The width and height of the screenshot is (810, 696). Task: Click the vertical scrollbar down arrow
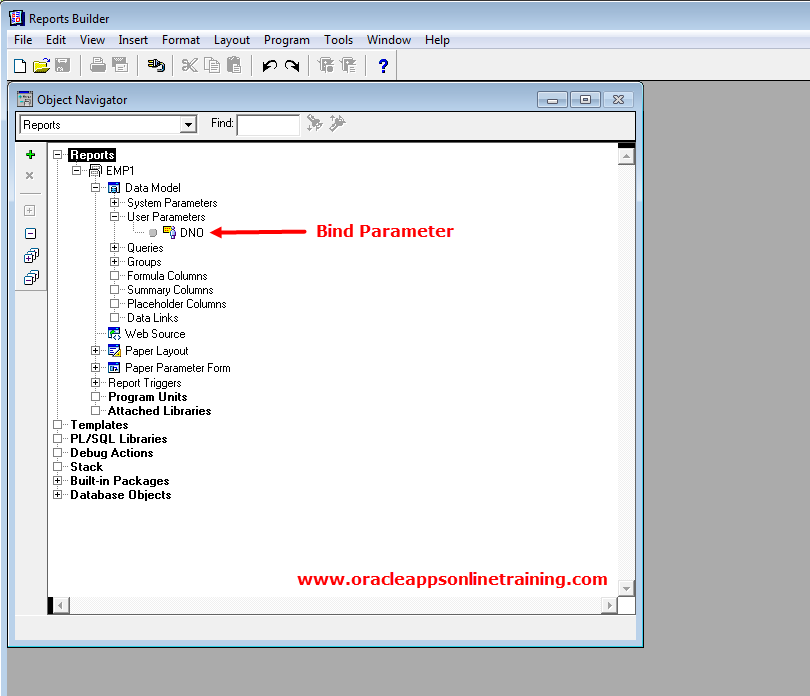(x=626, y=588)
